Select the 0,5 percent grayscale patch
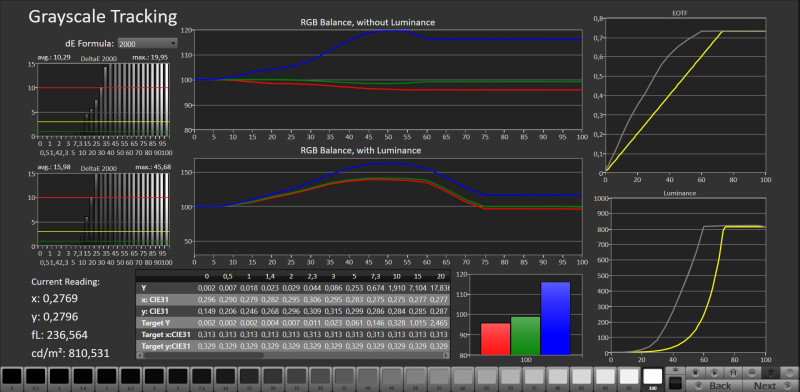 (36, 379)
